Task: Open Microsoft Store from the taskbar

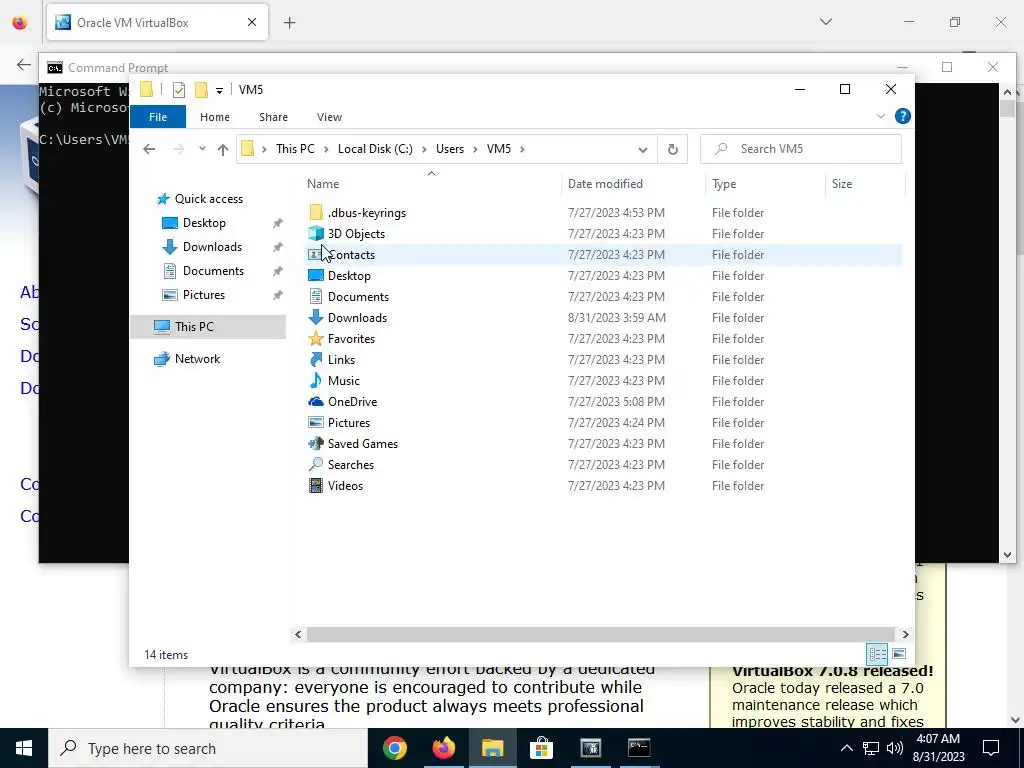Action: click(541, 748)
